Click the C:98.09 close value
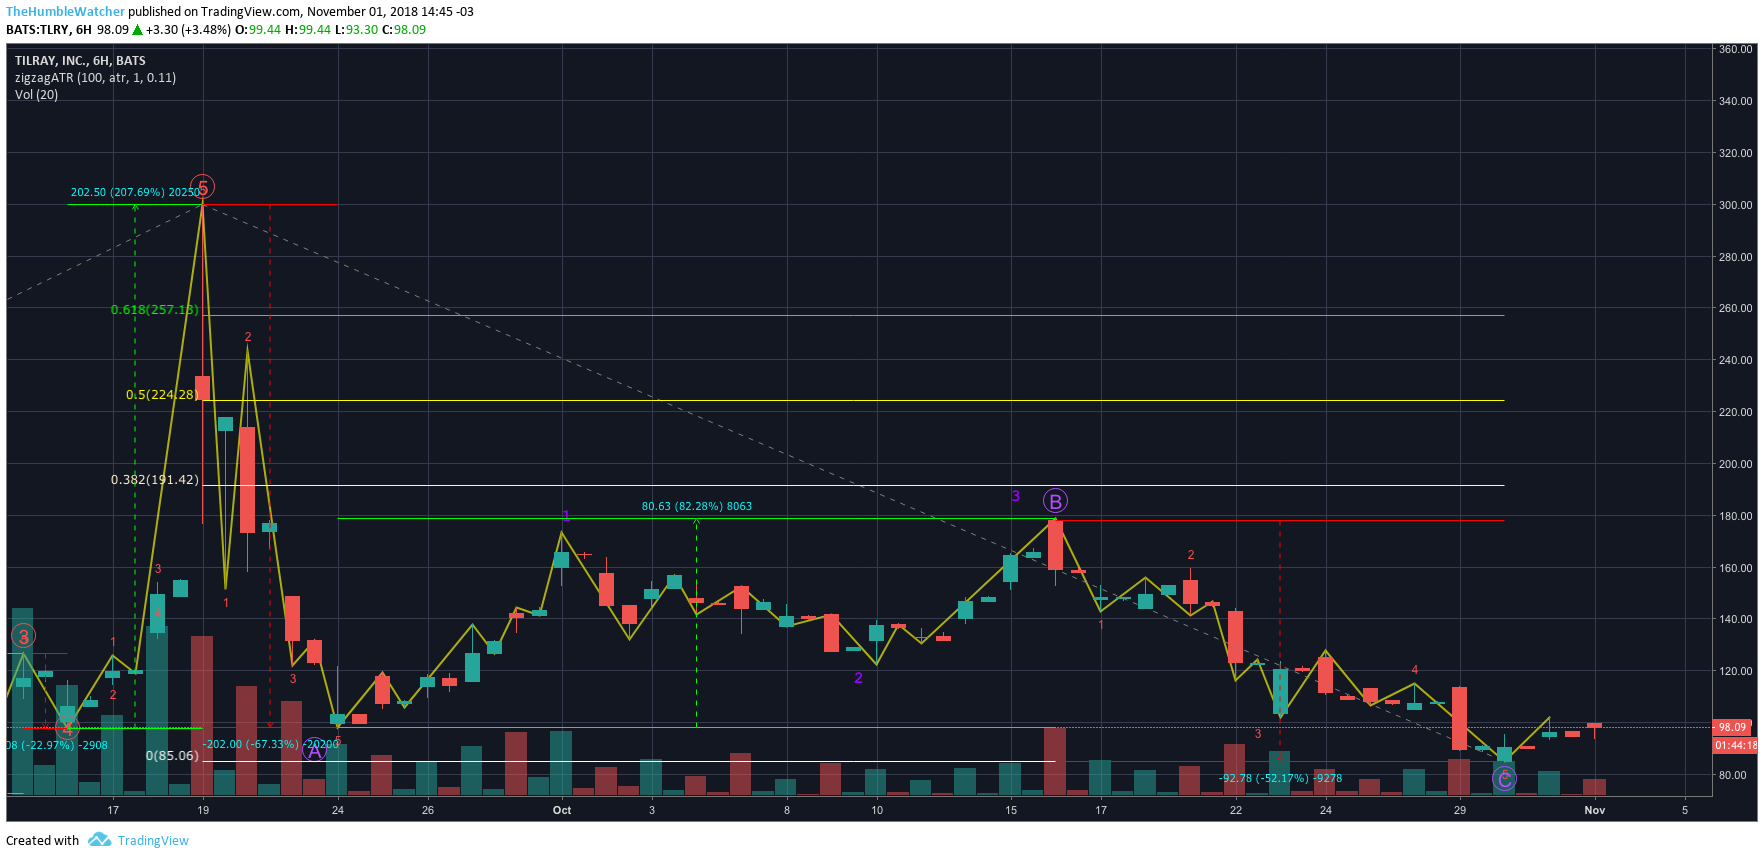The image size is (1764, 858). click(x=404, y=30)
